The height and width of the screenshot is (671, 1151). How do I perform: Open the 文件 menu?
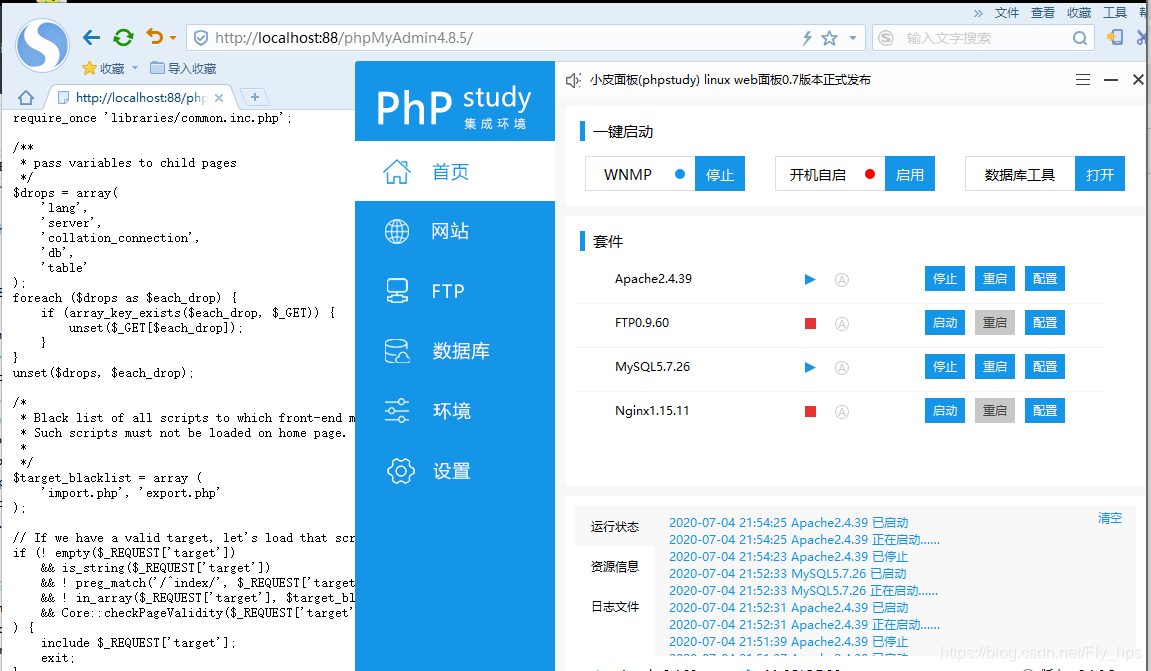[x=1006, y=12]
